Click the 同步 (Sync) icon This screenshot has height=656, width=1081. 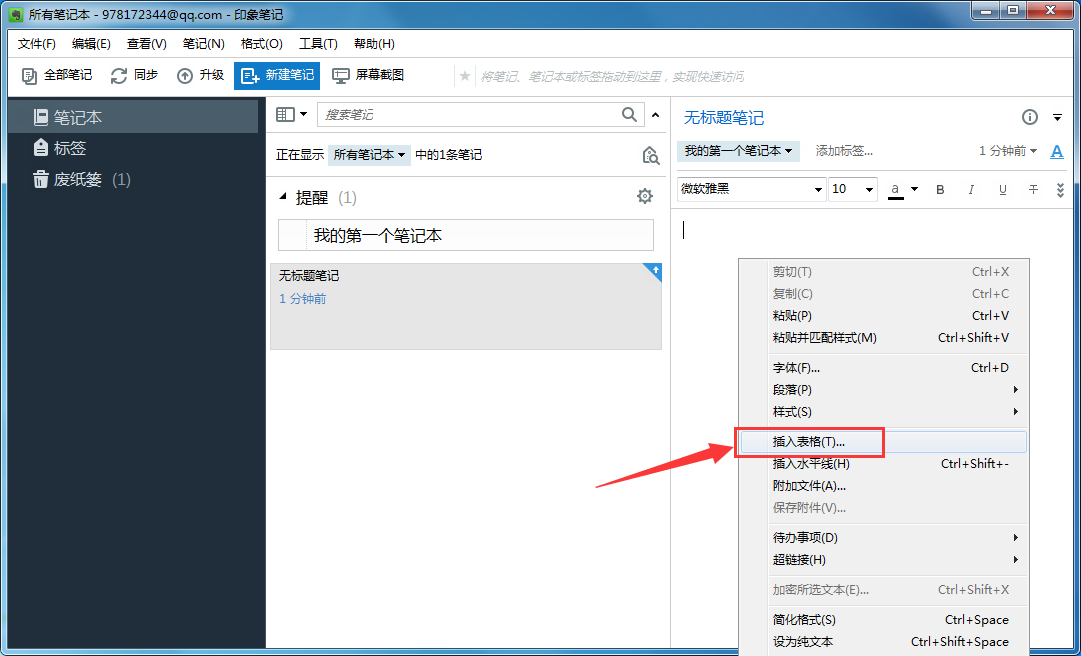117,75
